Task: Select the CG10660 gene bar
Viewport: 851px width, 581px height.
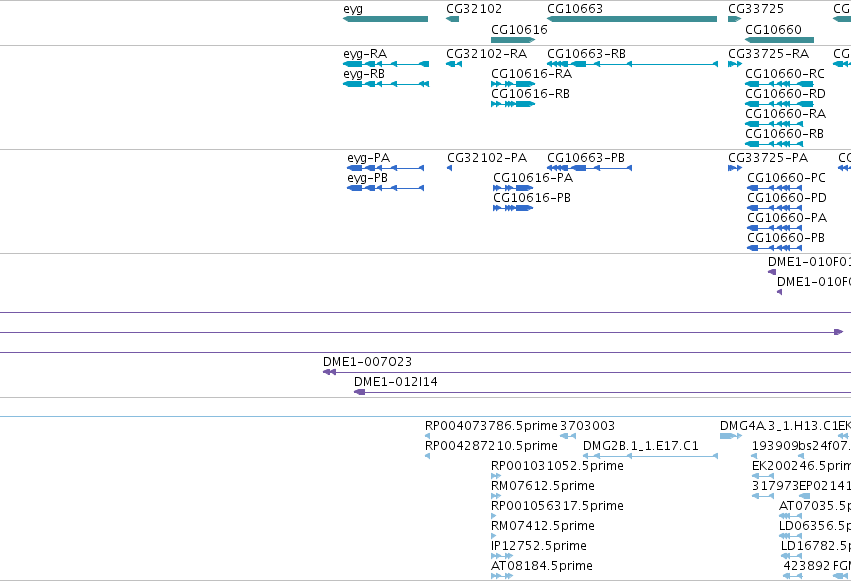Action: coord(779,40)
